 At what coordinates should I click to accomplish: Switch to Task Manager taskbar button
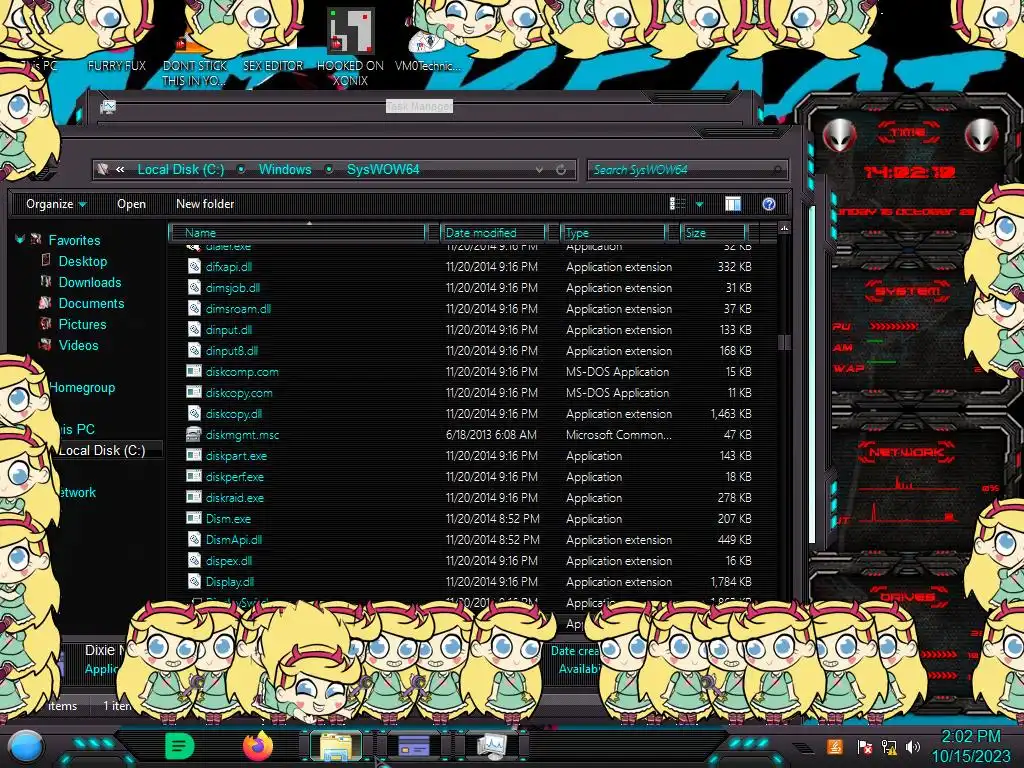click(491, 746)
